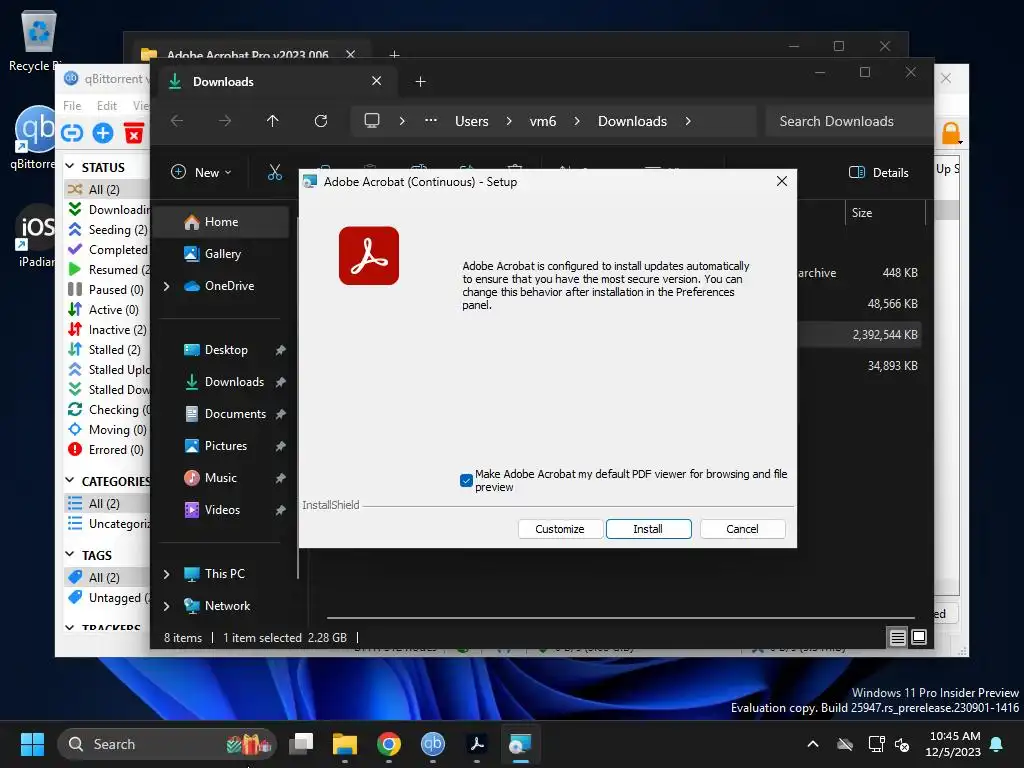Screen dimensions: 1024x768
Task: Click Install in Adobe Acrobat Setup
Action: click(648, 529)
